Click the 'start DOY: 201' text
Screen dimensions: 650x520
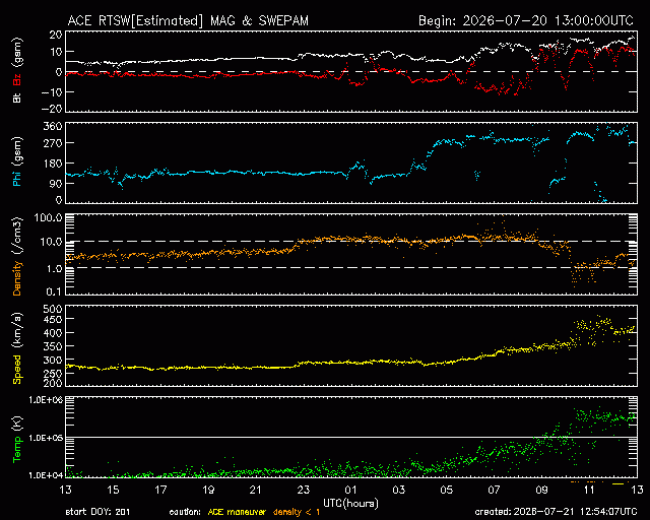tap(98, 512)
